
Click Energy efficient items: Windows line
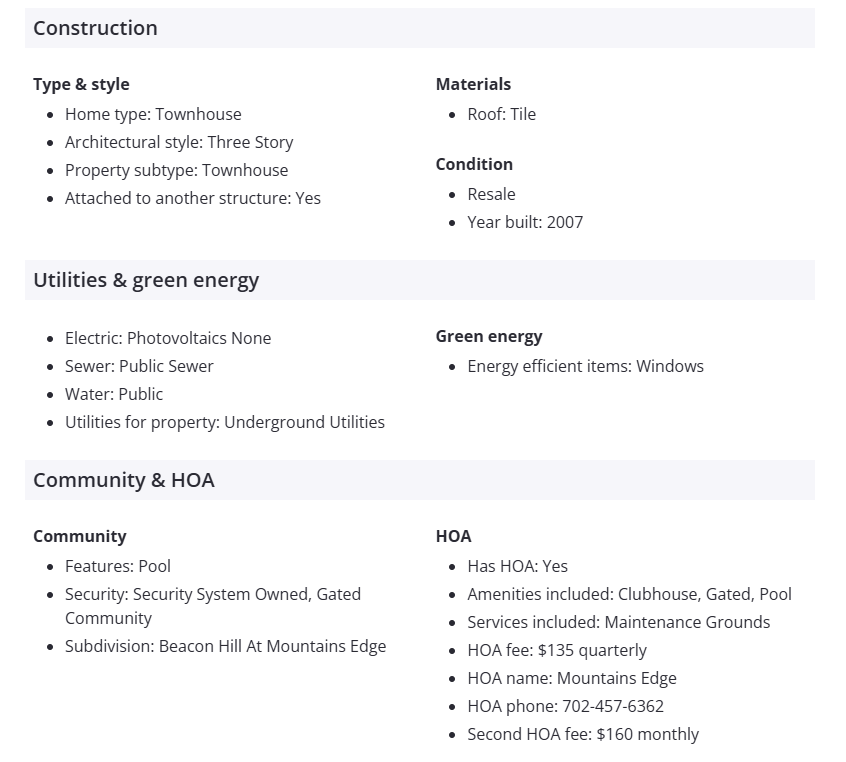(585, 366)
